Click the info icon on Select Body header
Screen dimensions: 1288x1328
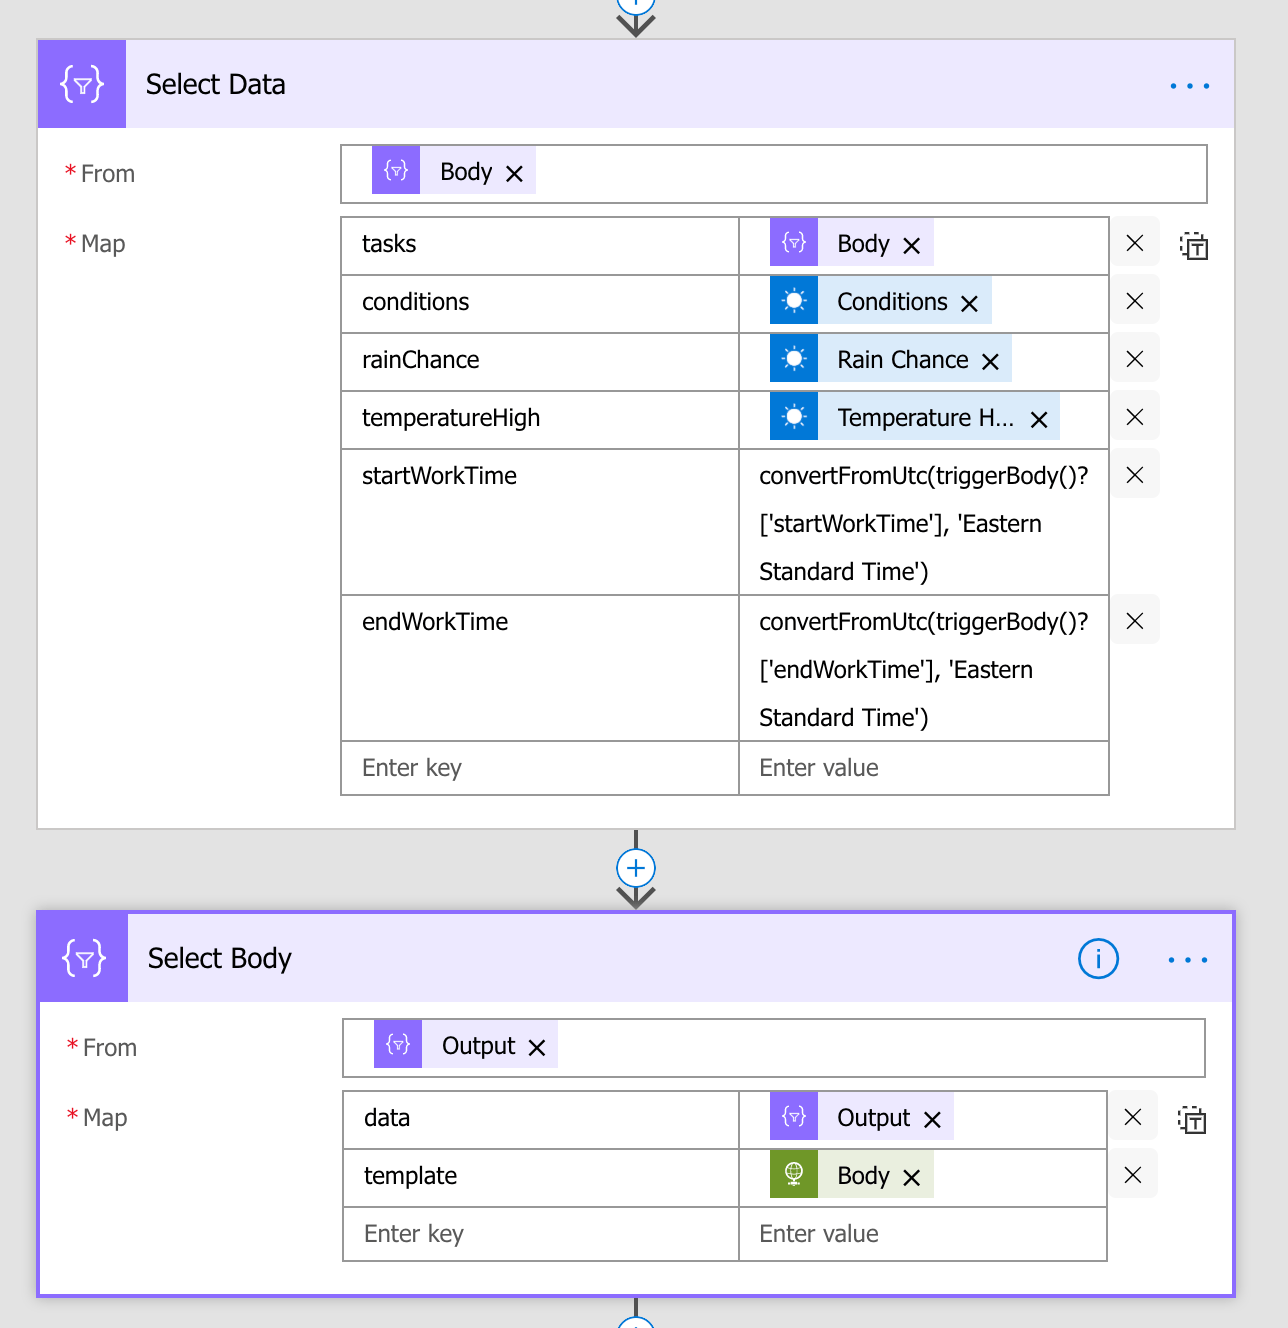(1097, 958)
